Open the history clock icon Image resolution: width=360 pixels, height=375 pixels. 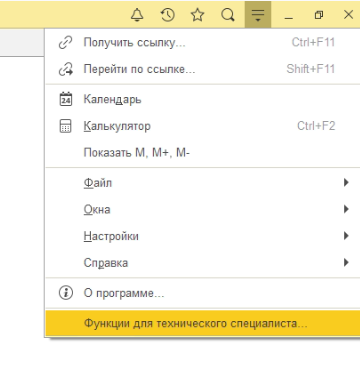(x=167, y=15)
